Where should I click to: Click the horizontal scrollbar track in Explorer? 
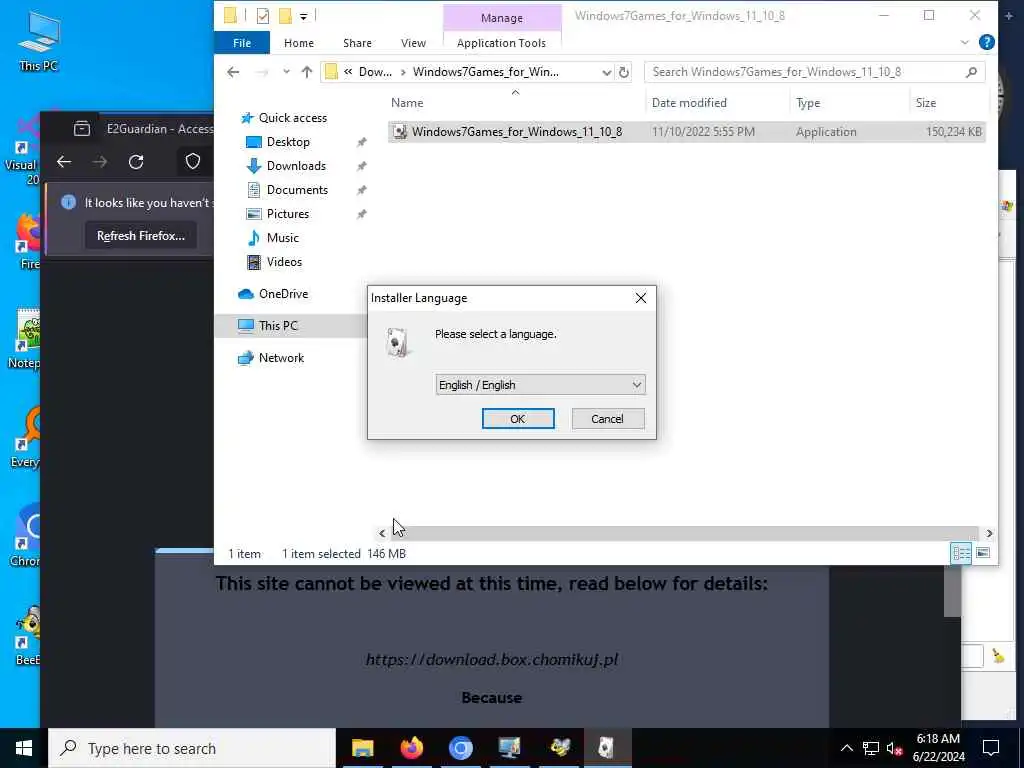coord(686,533)
